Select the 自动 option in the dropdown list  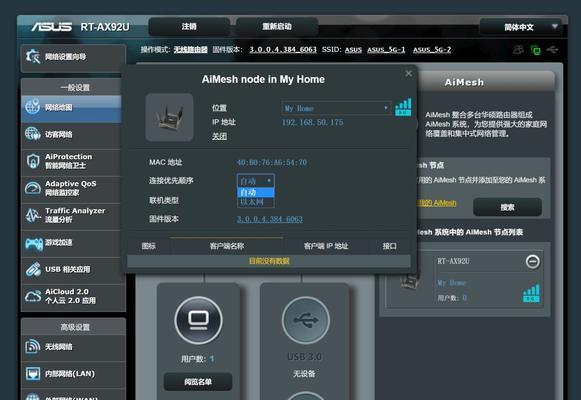[x=256, y=193]
